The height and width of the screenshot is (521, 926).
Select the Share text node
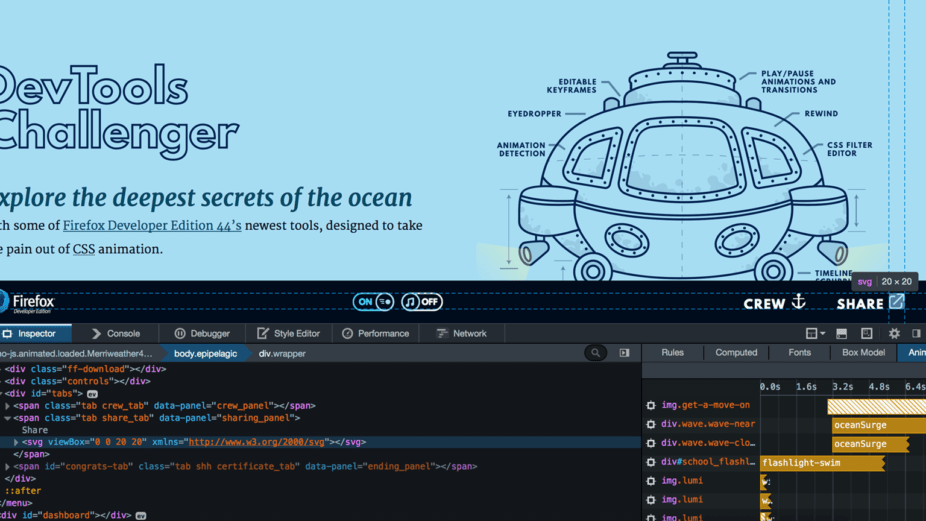35,430
